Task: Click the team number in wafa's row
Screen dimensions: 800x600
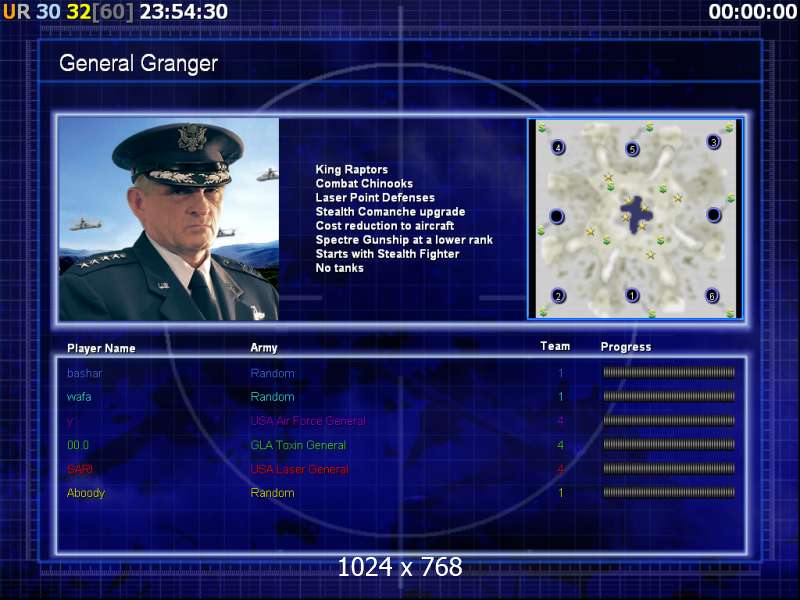Action: [x=561, y=396]
